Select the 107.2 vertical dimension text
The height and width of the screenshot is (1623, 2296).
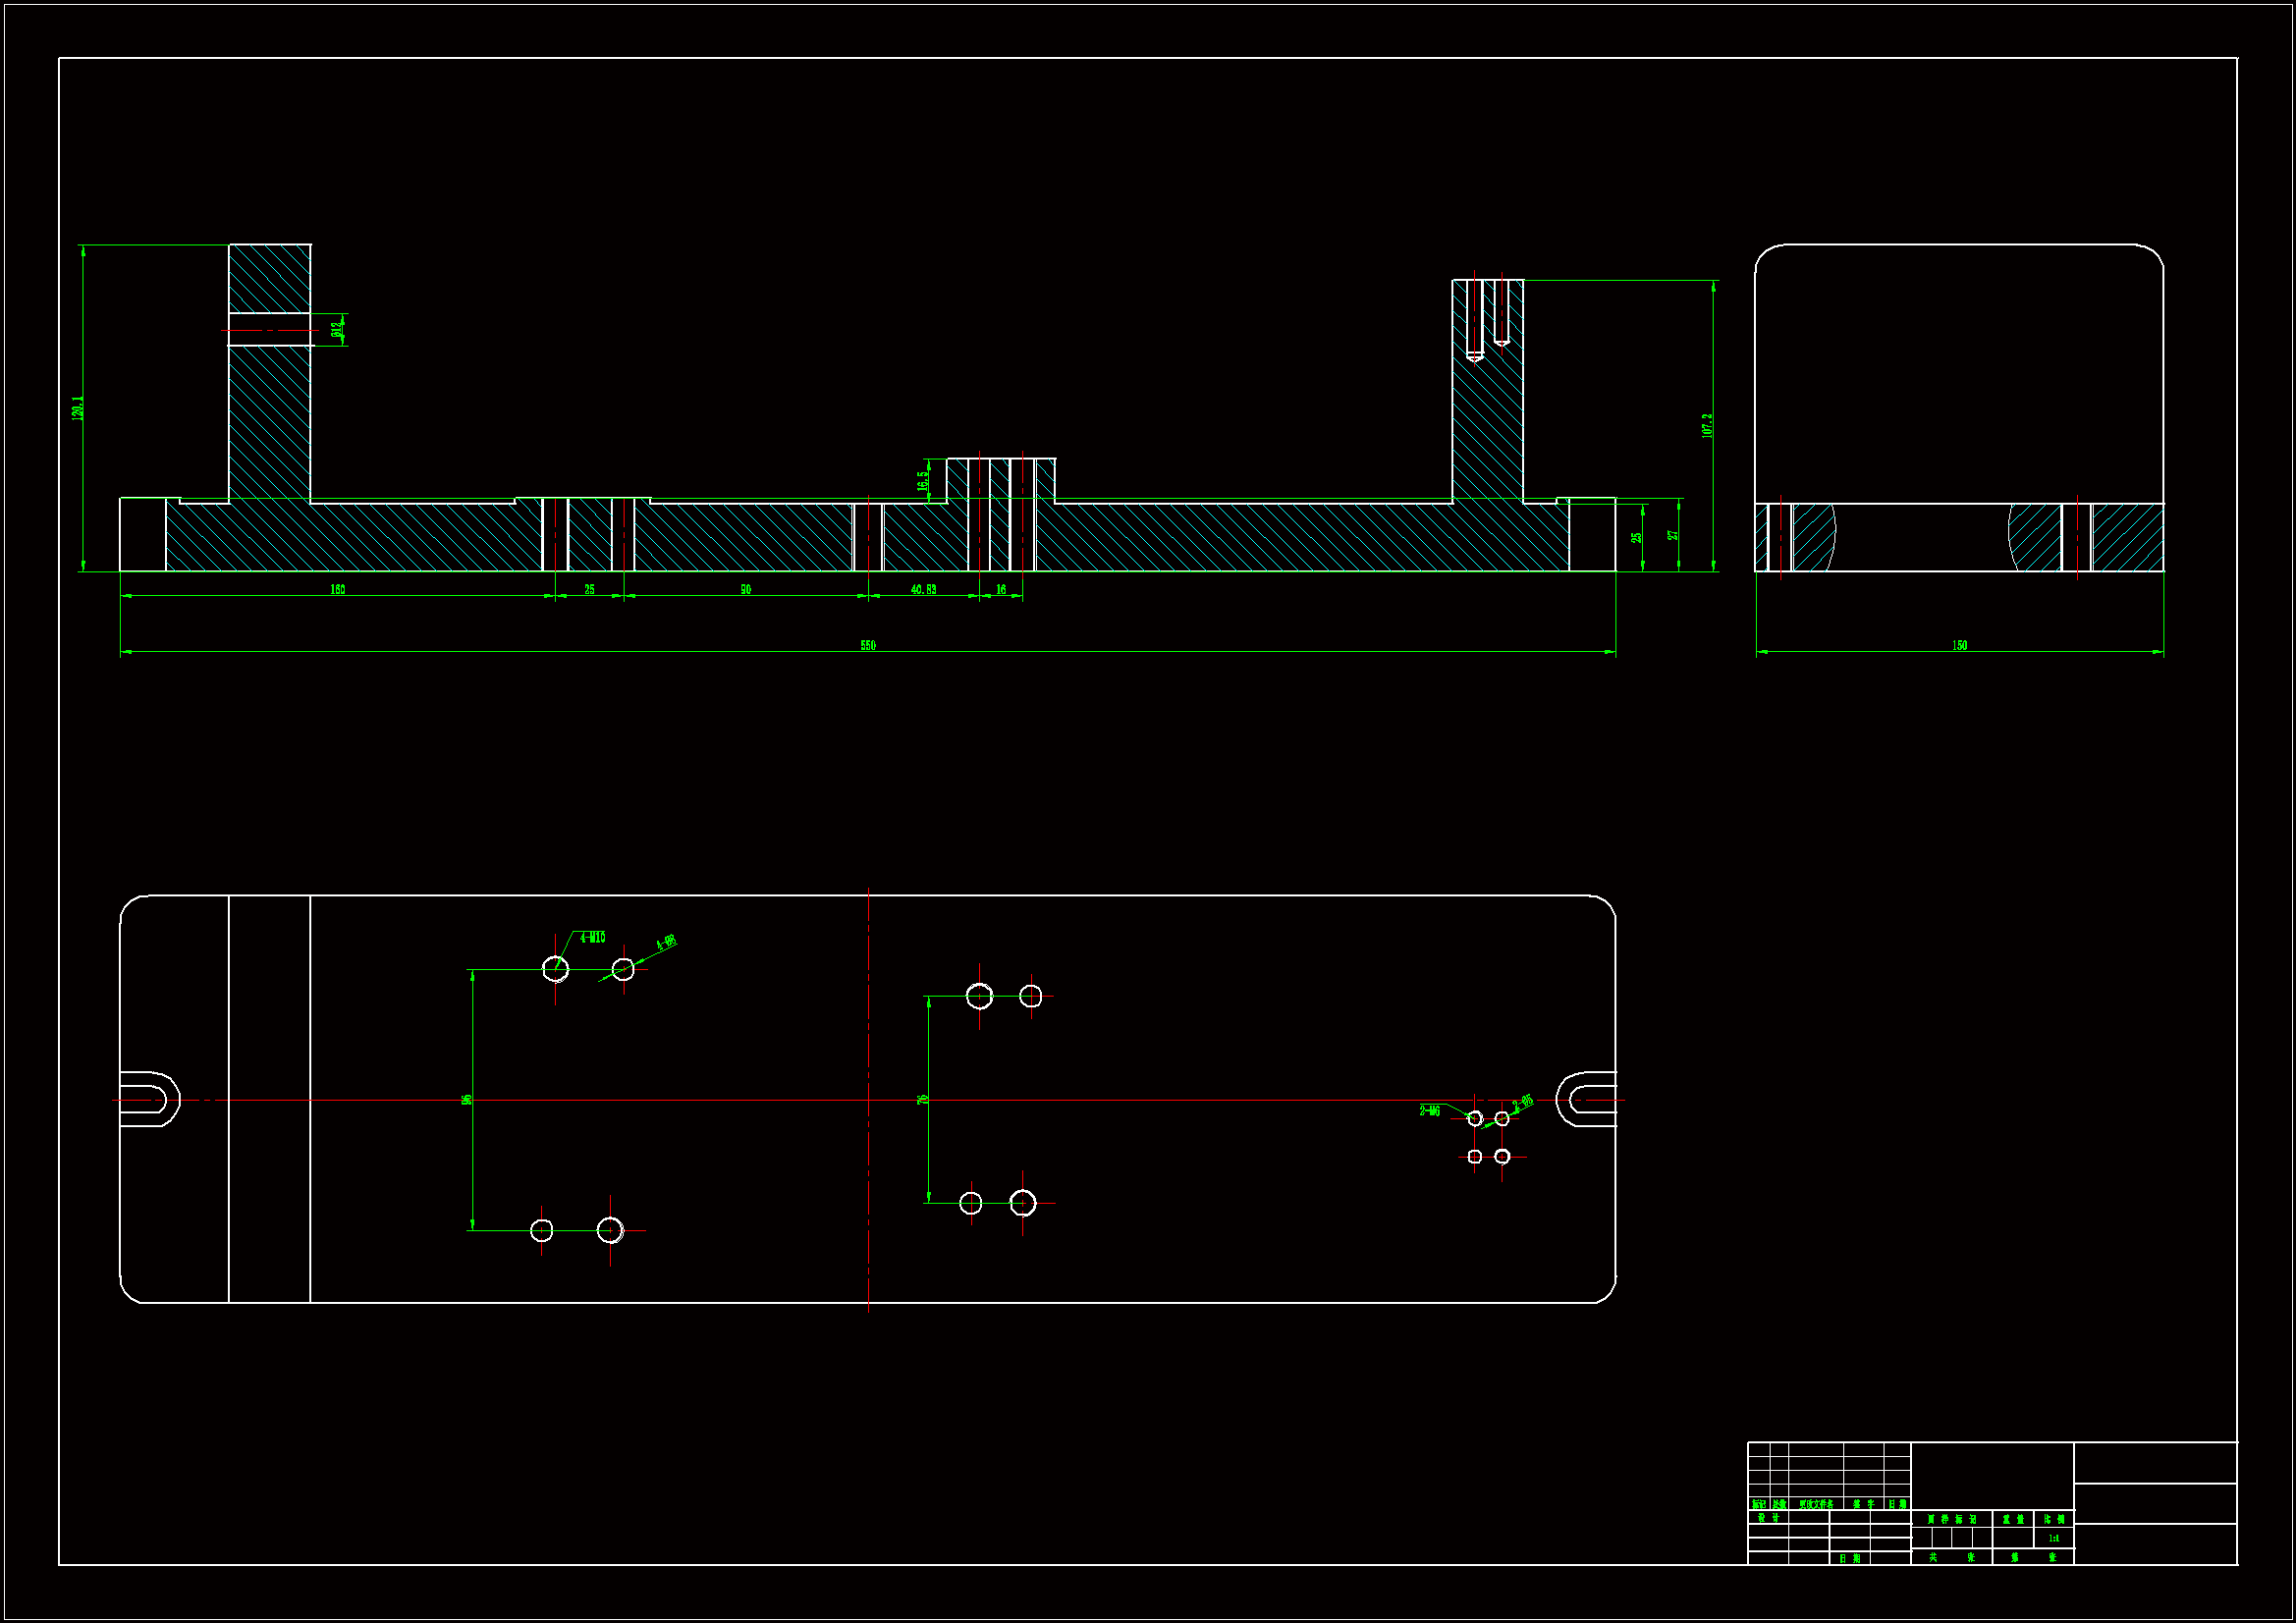point(1707,426)
